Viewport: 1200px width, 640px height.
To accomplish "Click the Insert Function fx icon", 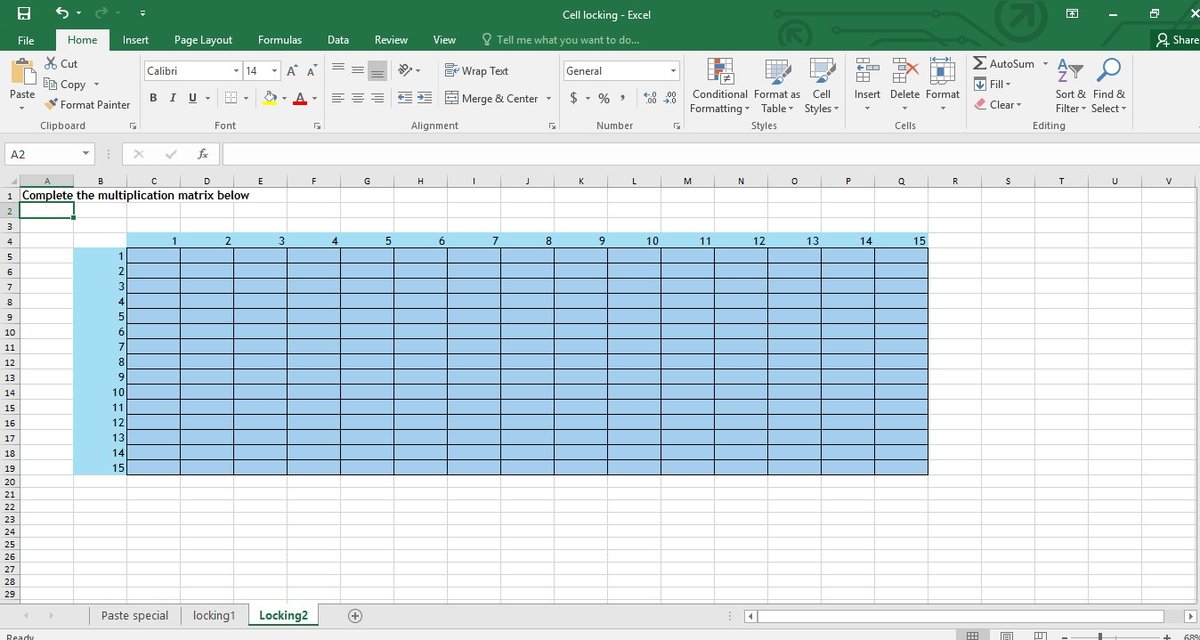I will 202,154.
